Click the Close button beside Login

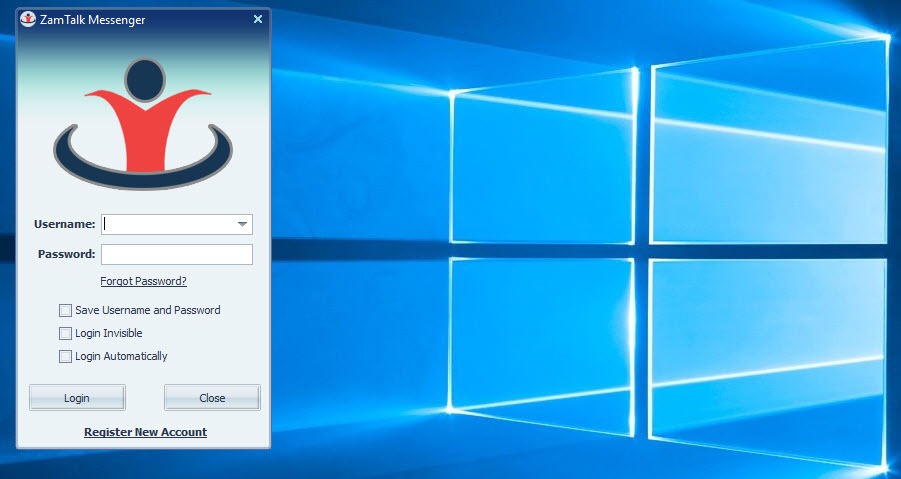click(212, 397)
